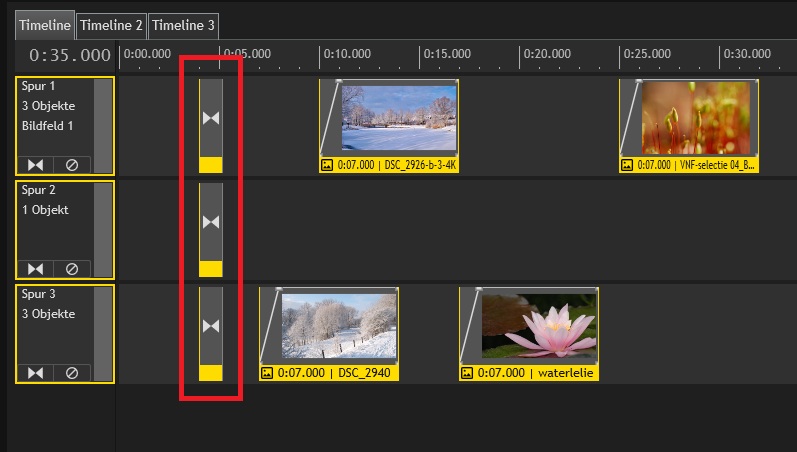797x452 pixels.
Task: Click the bowtie icon in Spur 1 header
Action: pos(36,165)
